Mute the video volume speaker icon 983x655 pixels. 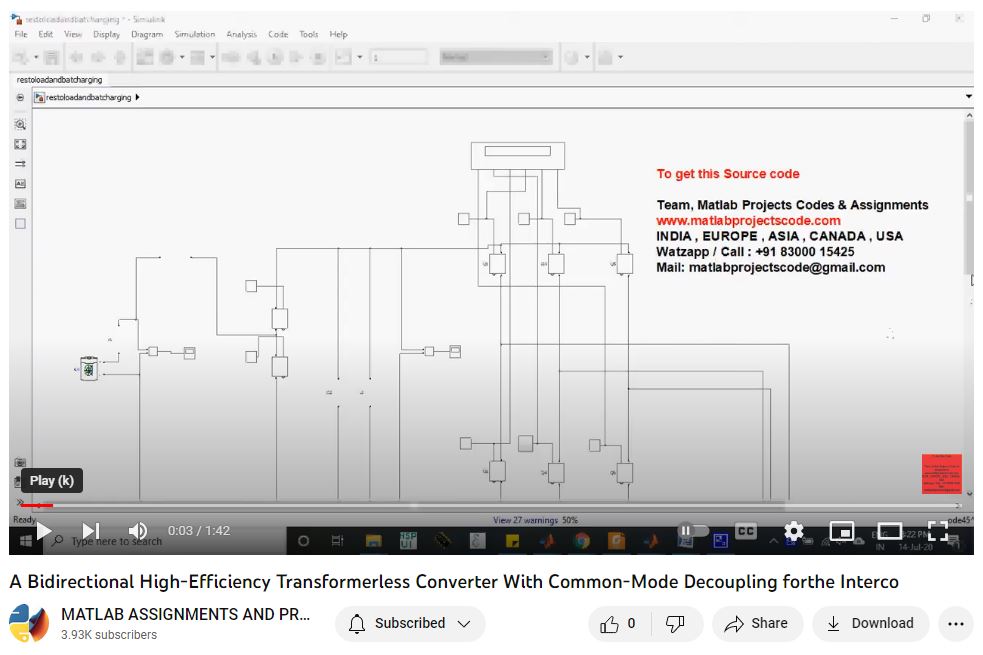coord(138,530)
